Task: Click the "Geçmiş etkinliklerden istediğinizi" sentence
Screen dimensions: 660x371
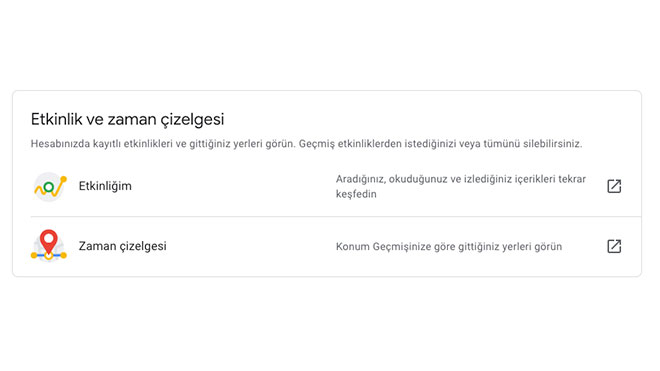Action: click(x=440, y=144)
